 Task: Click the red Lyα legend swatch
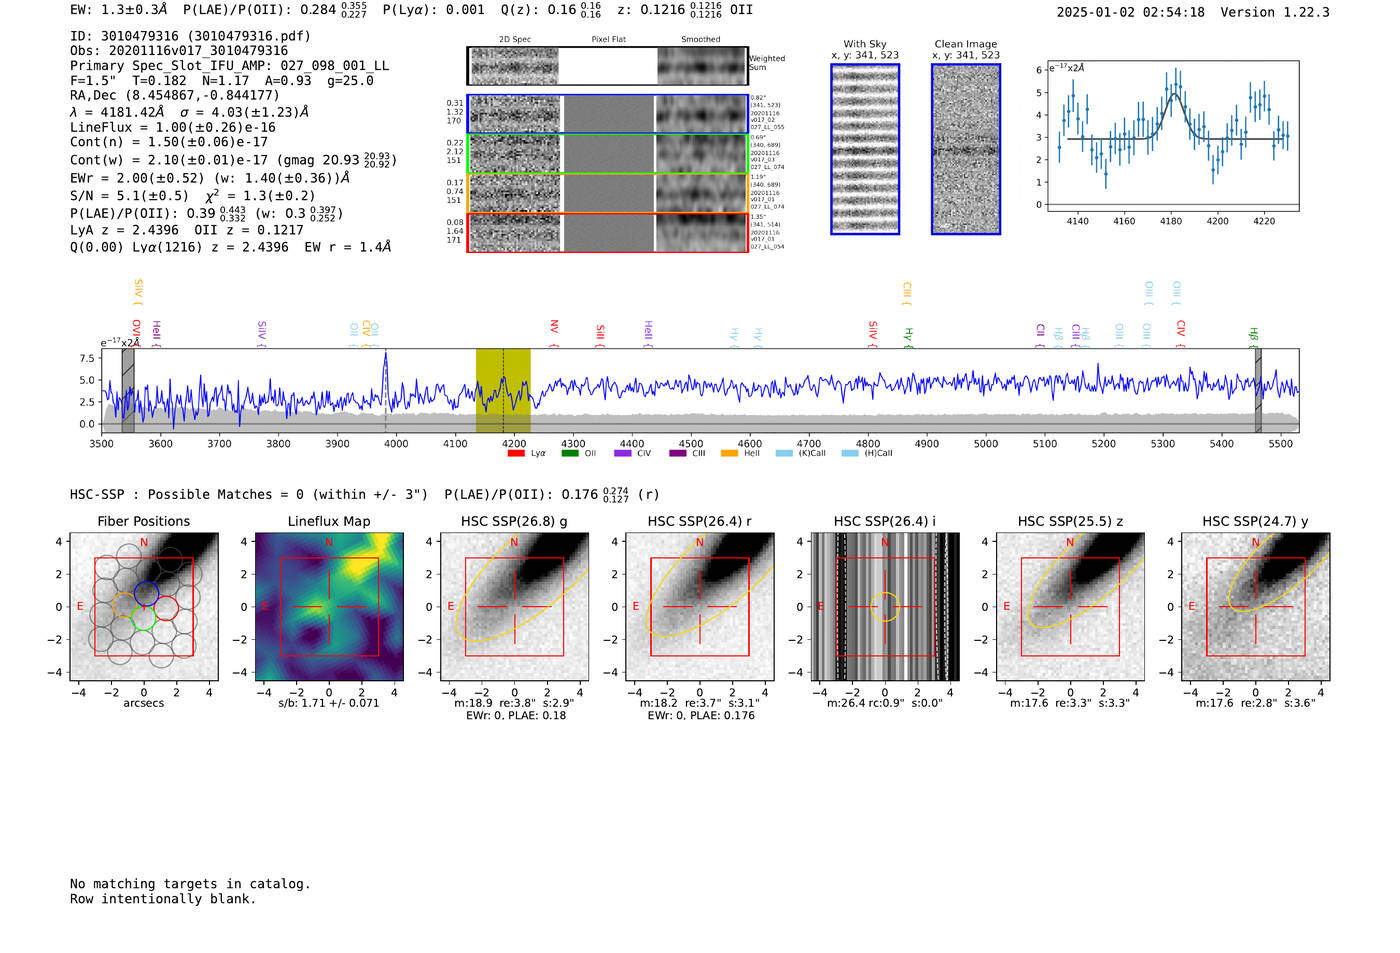click(x=516, y=453)
